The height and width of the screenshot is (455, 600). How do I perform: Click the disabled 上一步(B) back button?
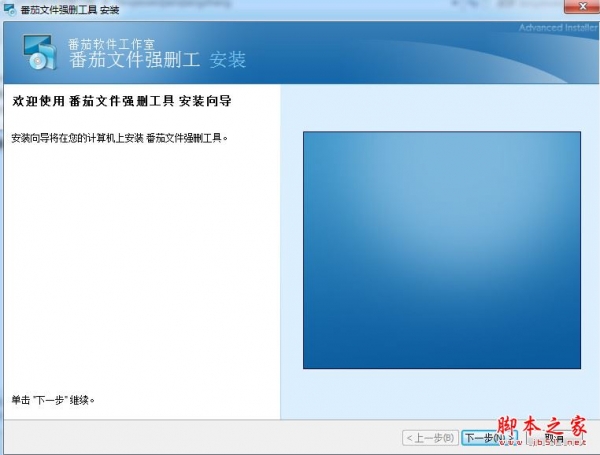(x=430, y=438)
